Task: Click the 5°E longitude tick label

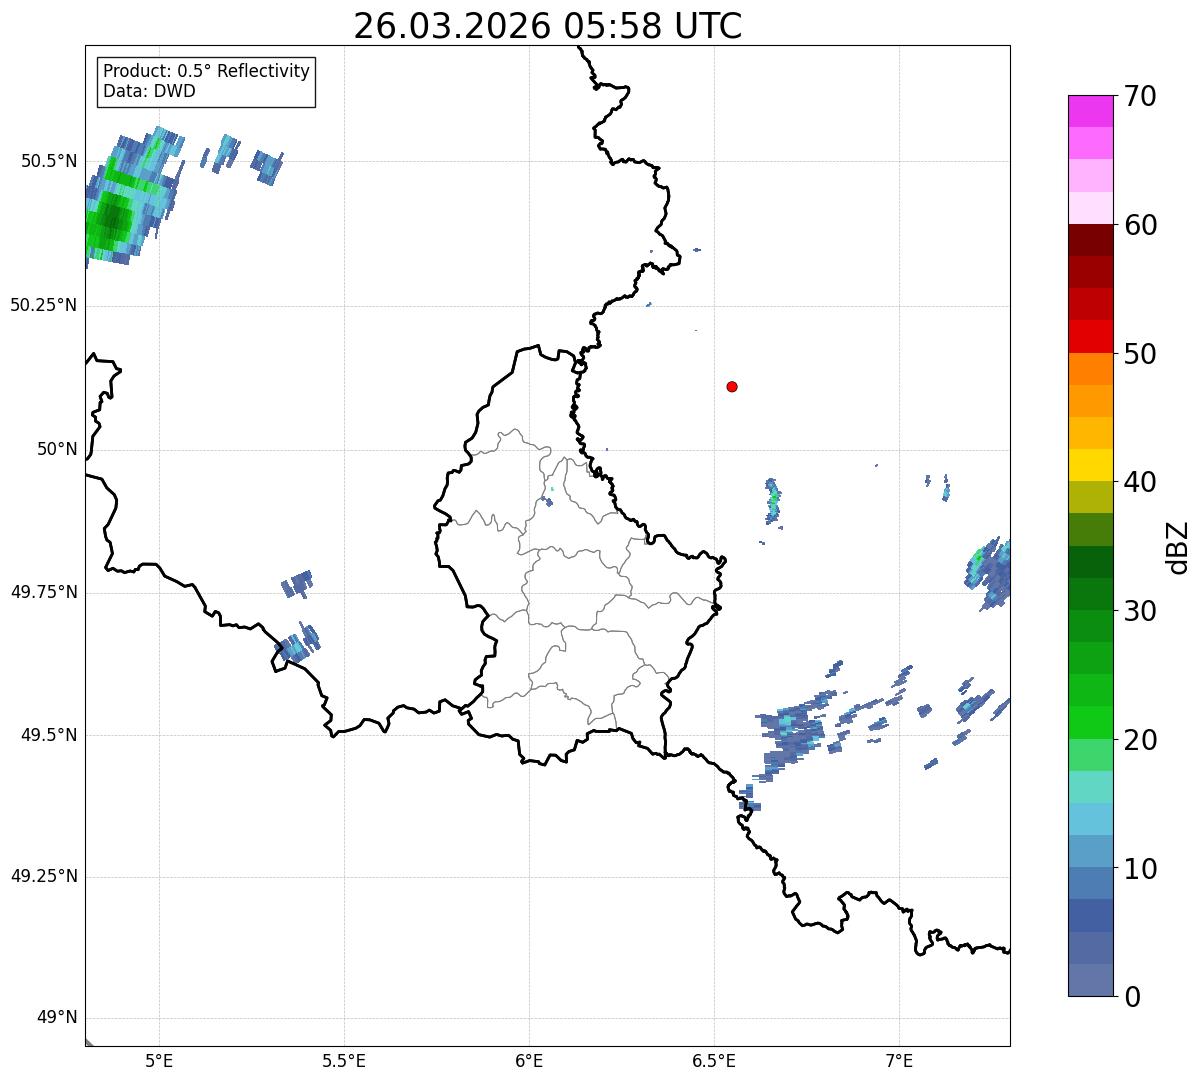Action: [x=159, y=1061]
